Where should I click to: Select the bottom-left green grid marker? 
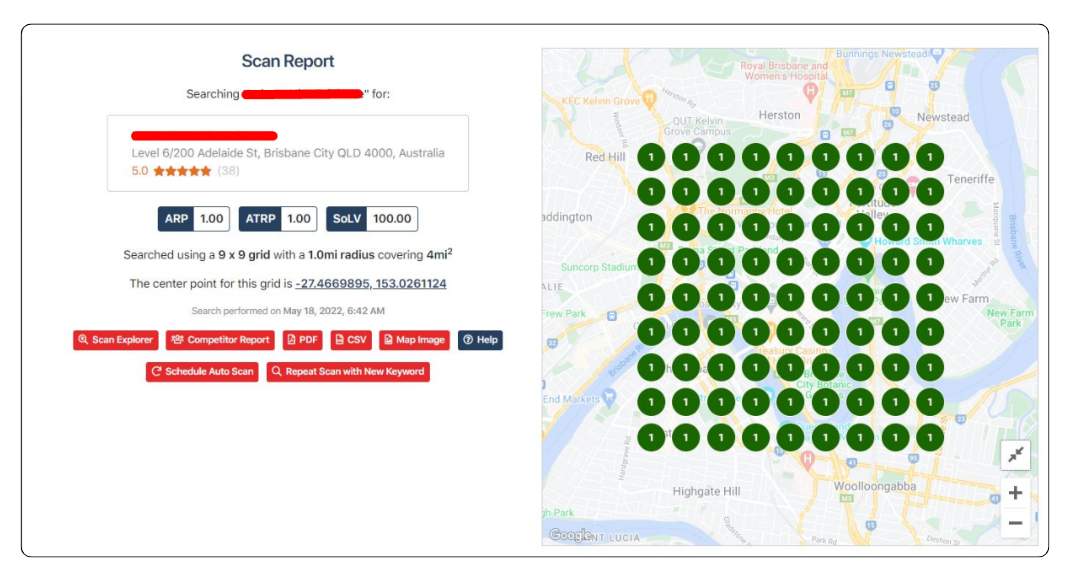[x=651, y=437]
